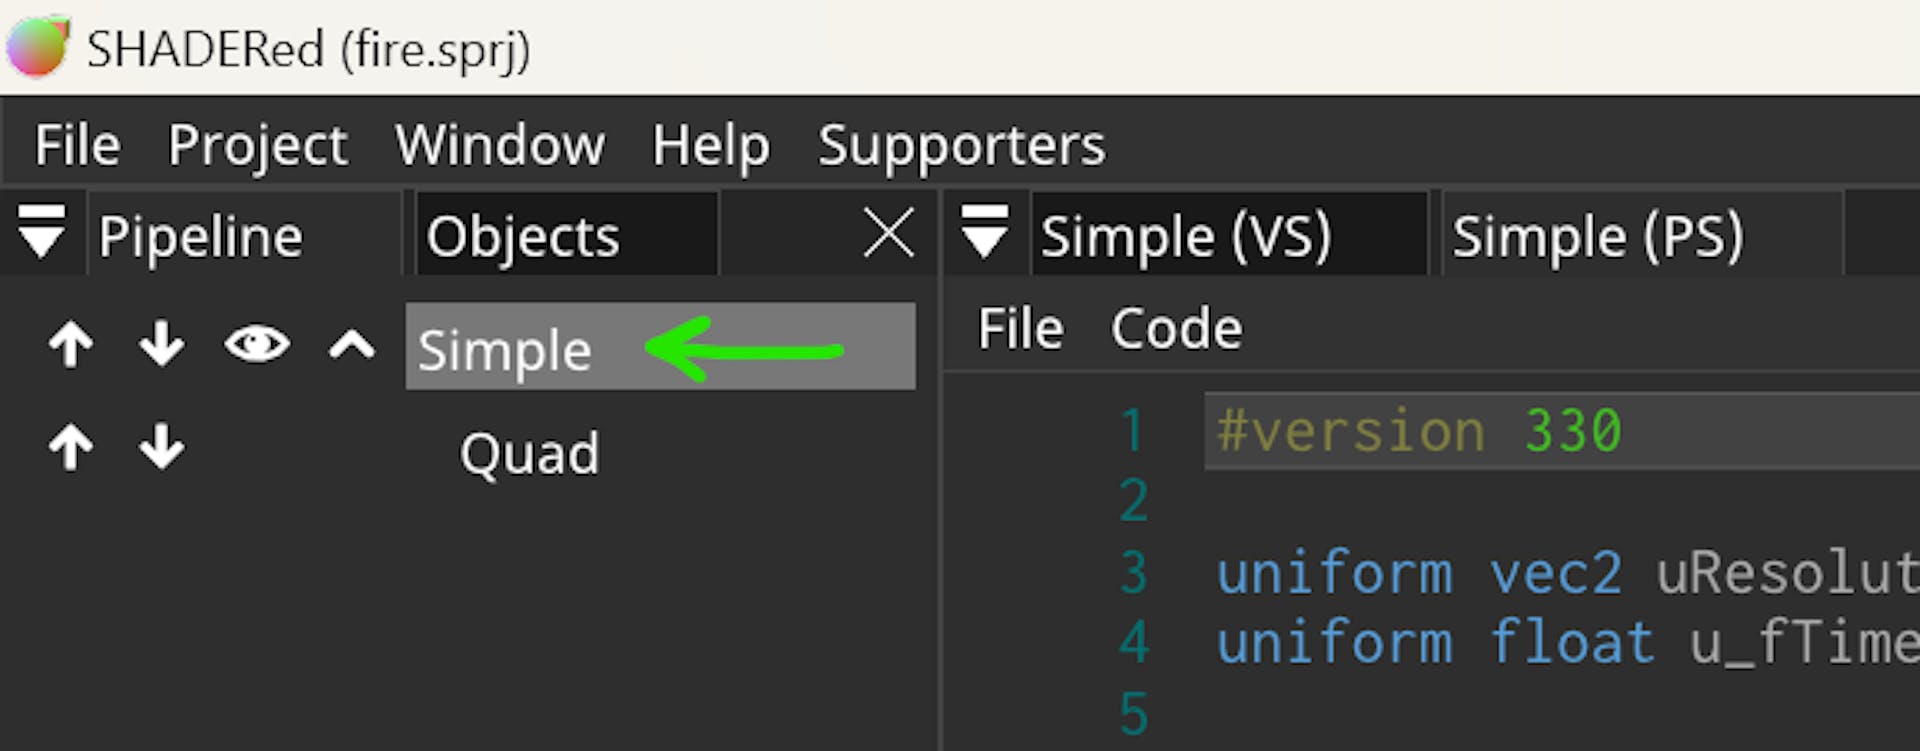Move the Simple pass up
Viewport: 1920px width, 751px height.
[x=71, y=346]
